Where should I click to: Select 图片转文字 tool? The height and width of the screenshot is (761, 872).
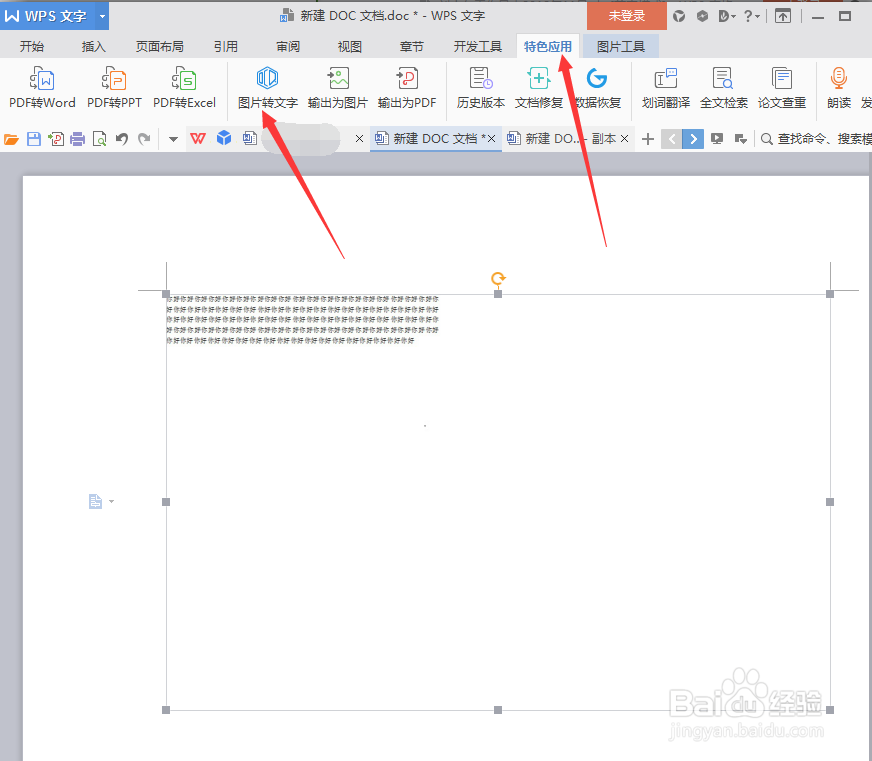[267, 88]
